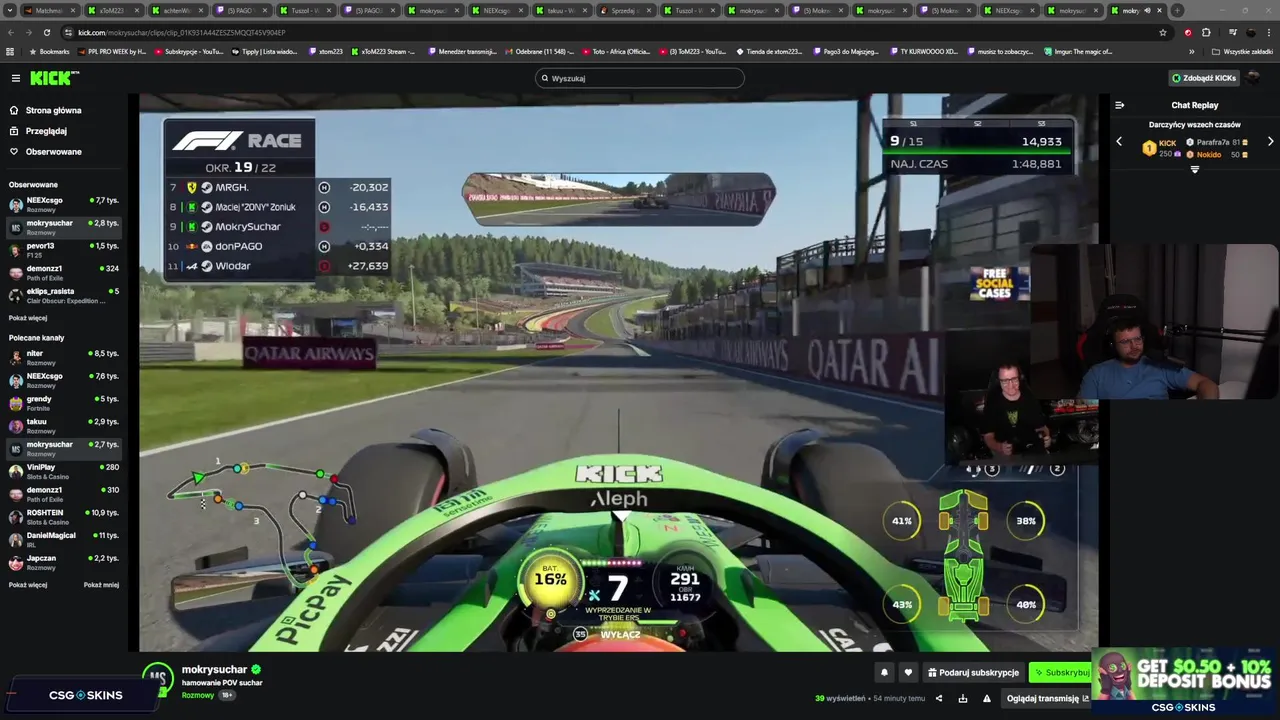The width and height of the screenshot is (1280, 720).
Task: Open recommended channel ROSHTEIN
Action: [63, 517]
